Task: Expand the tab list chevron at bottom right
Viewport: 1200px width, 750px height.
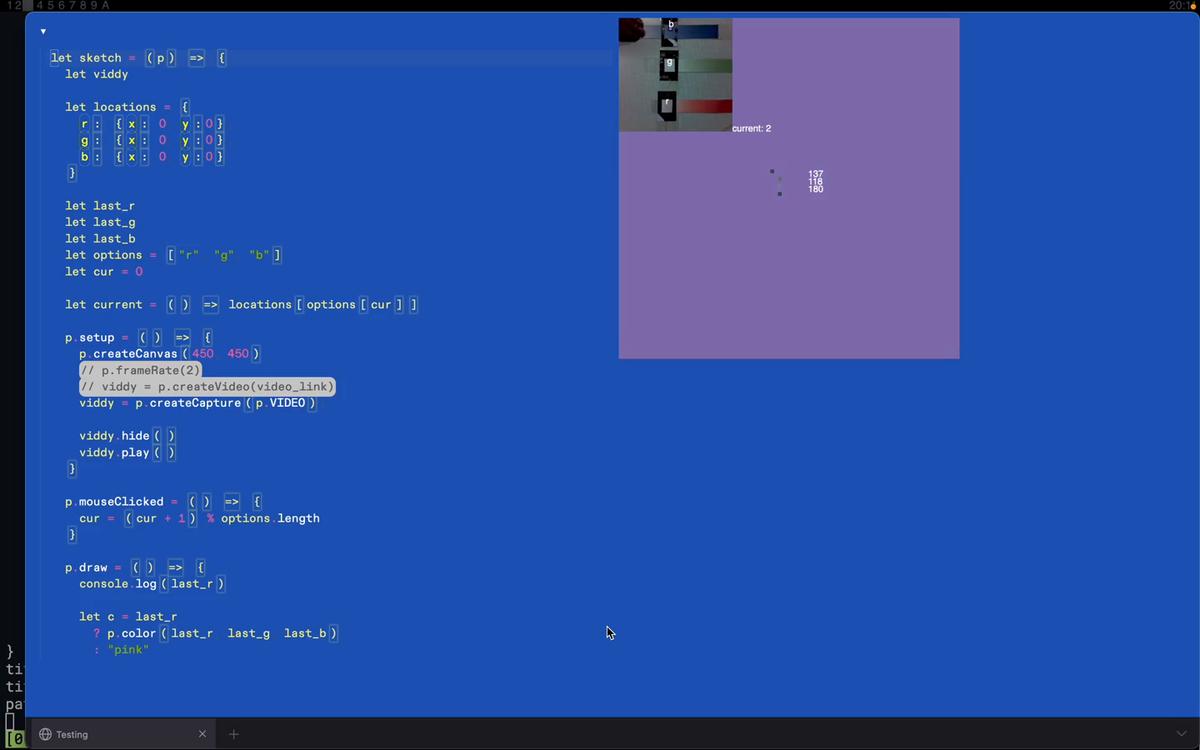Action: coord(1181,734)
